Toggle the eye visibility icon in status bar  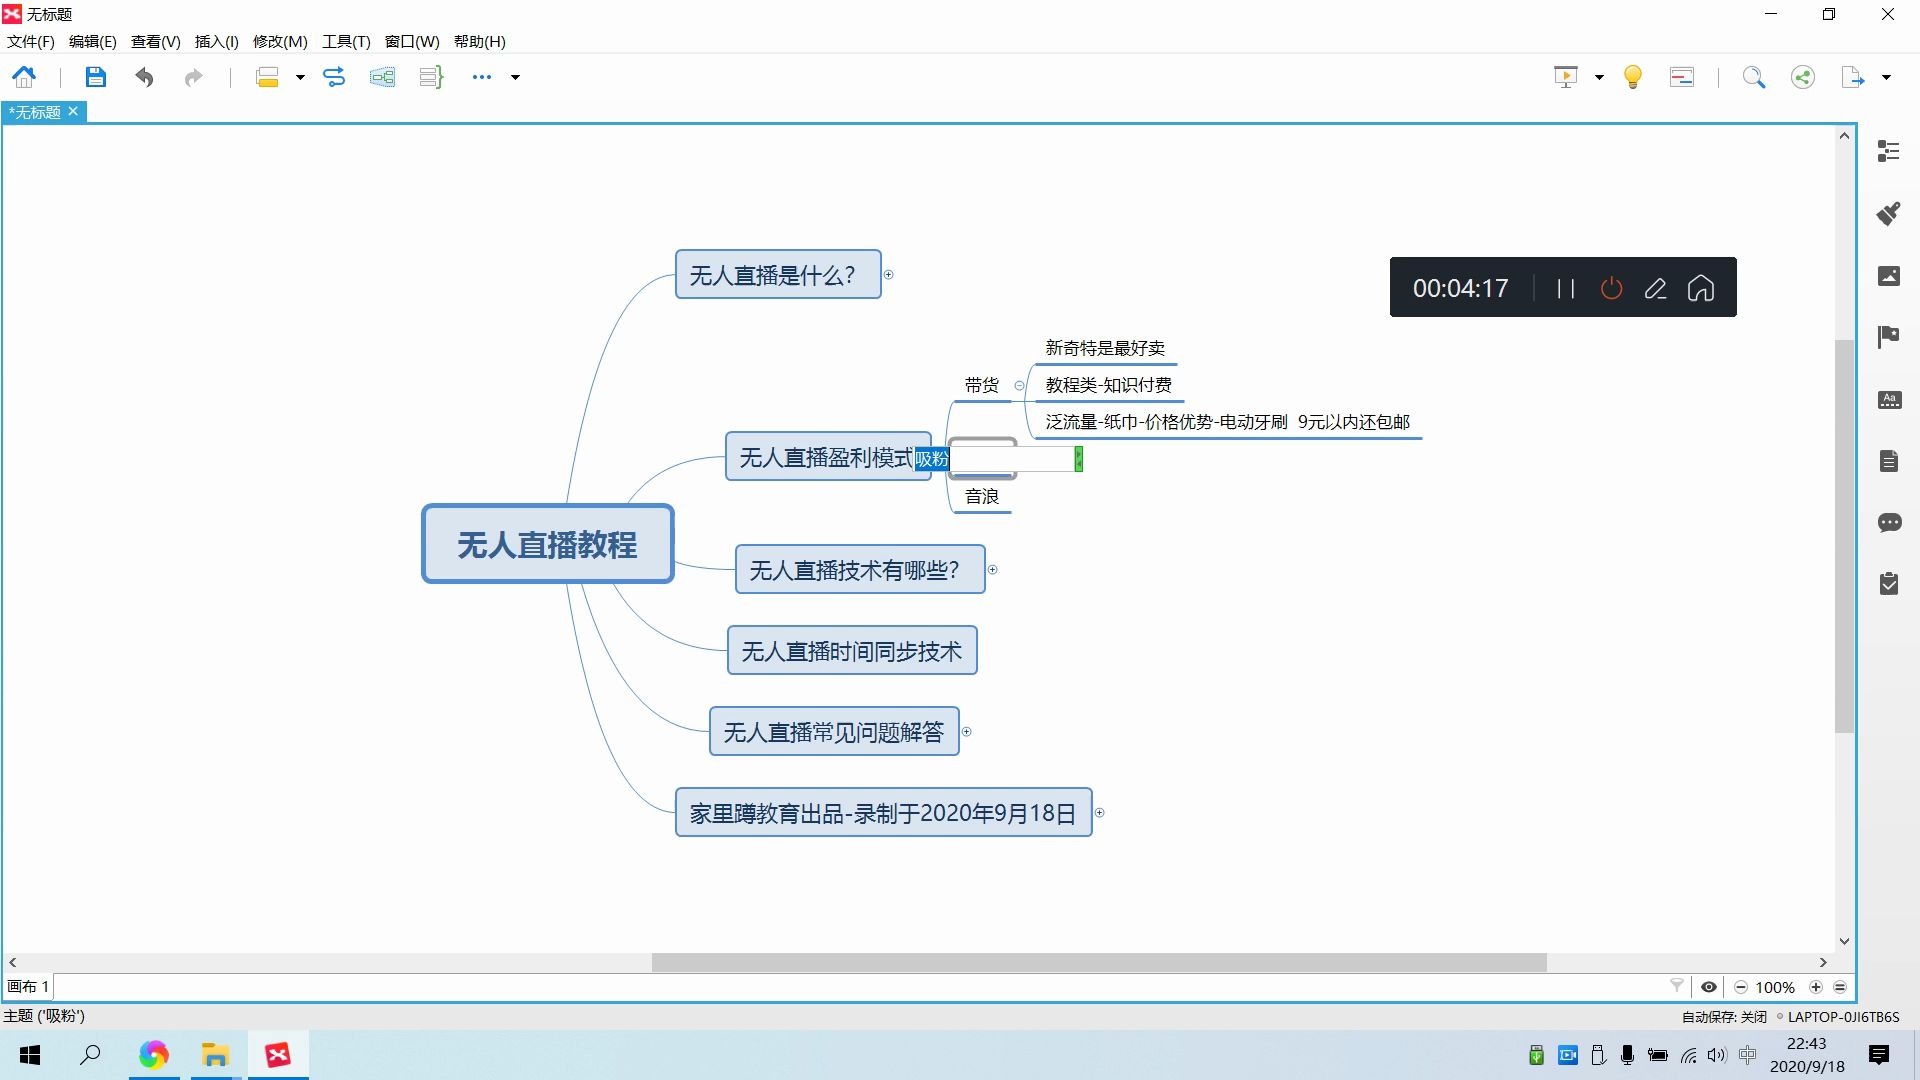(1709, 987)
